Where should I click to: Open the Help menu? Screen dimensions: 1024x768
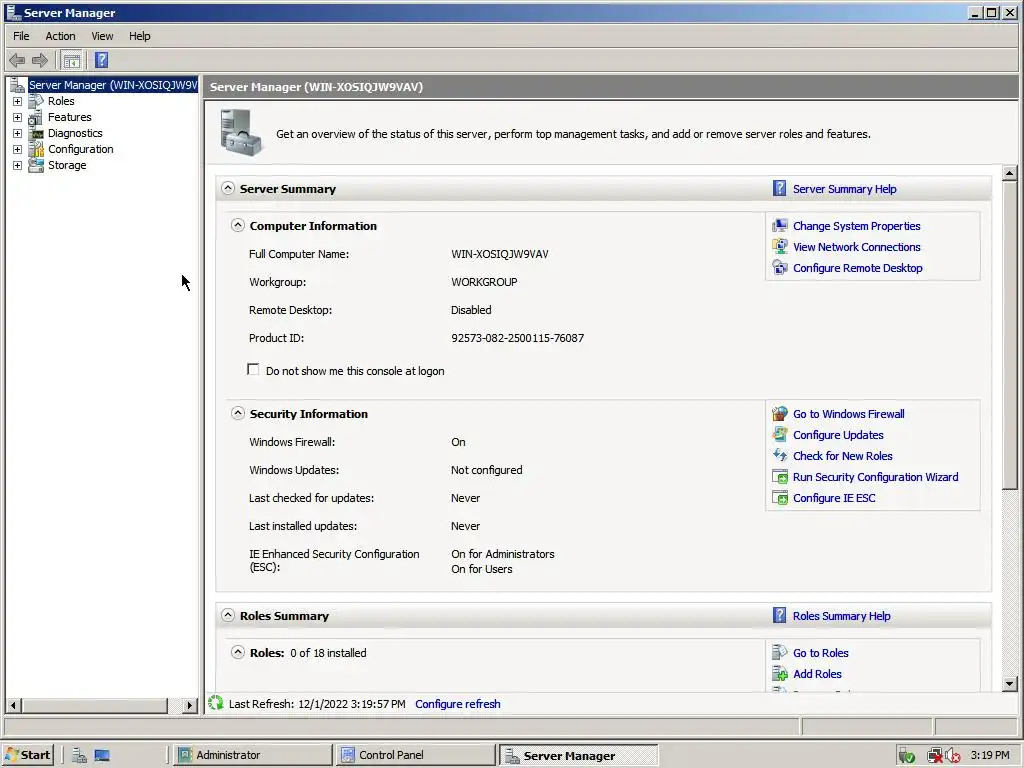pos(139,36)
